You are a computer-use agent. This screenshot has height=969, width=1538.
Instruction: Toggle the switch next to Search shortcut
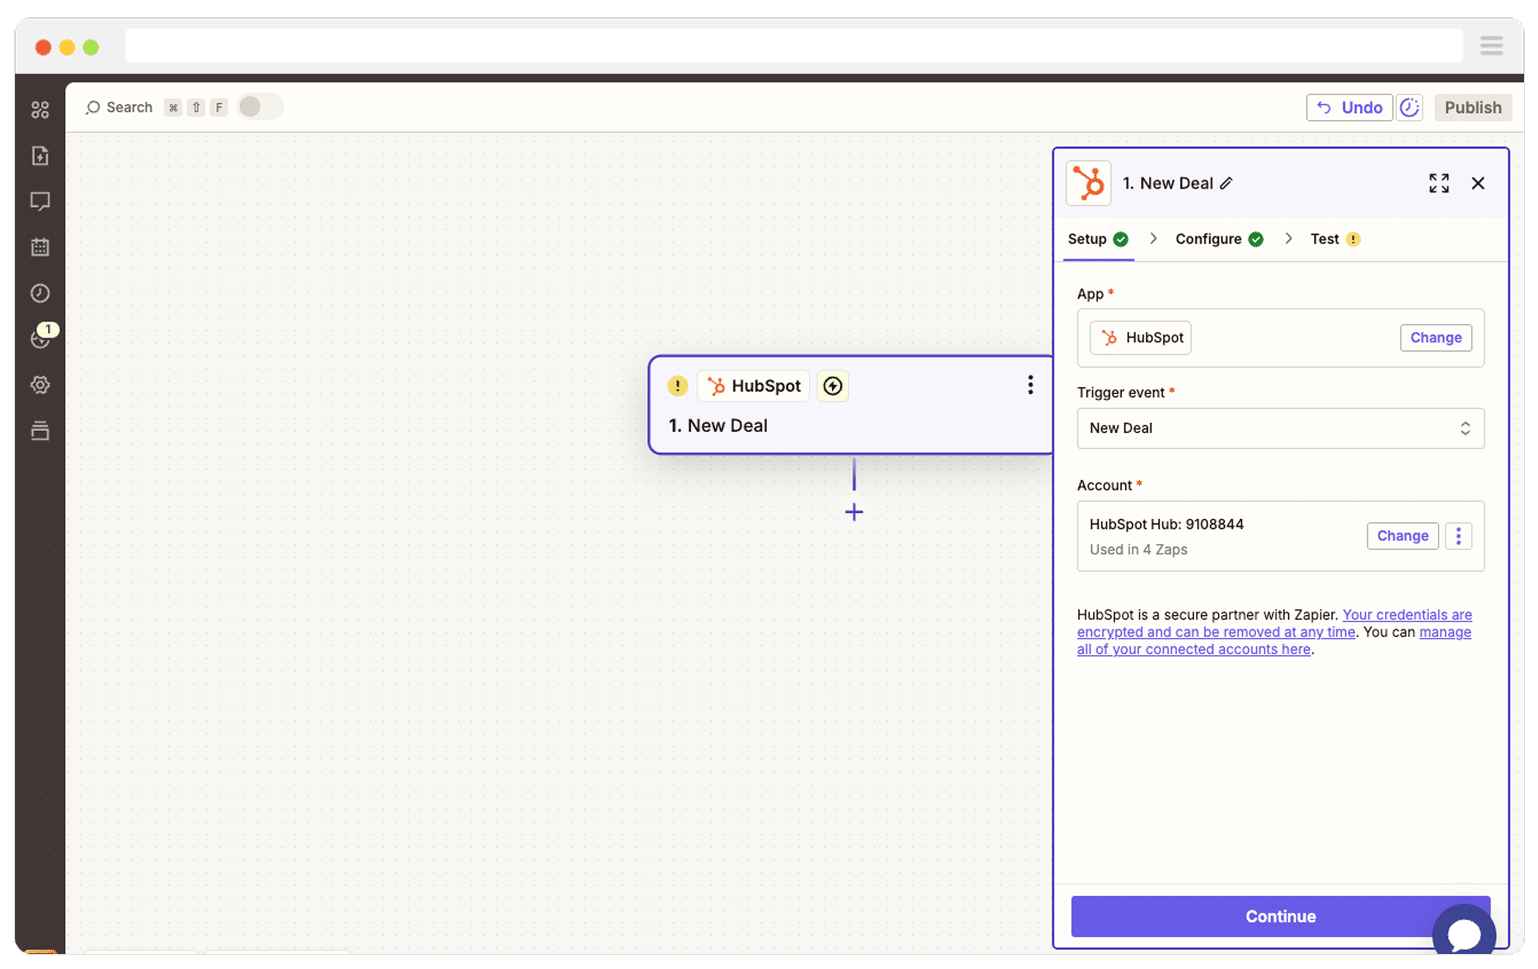point(260,107)
